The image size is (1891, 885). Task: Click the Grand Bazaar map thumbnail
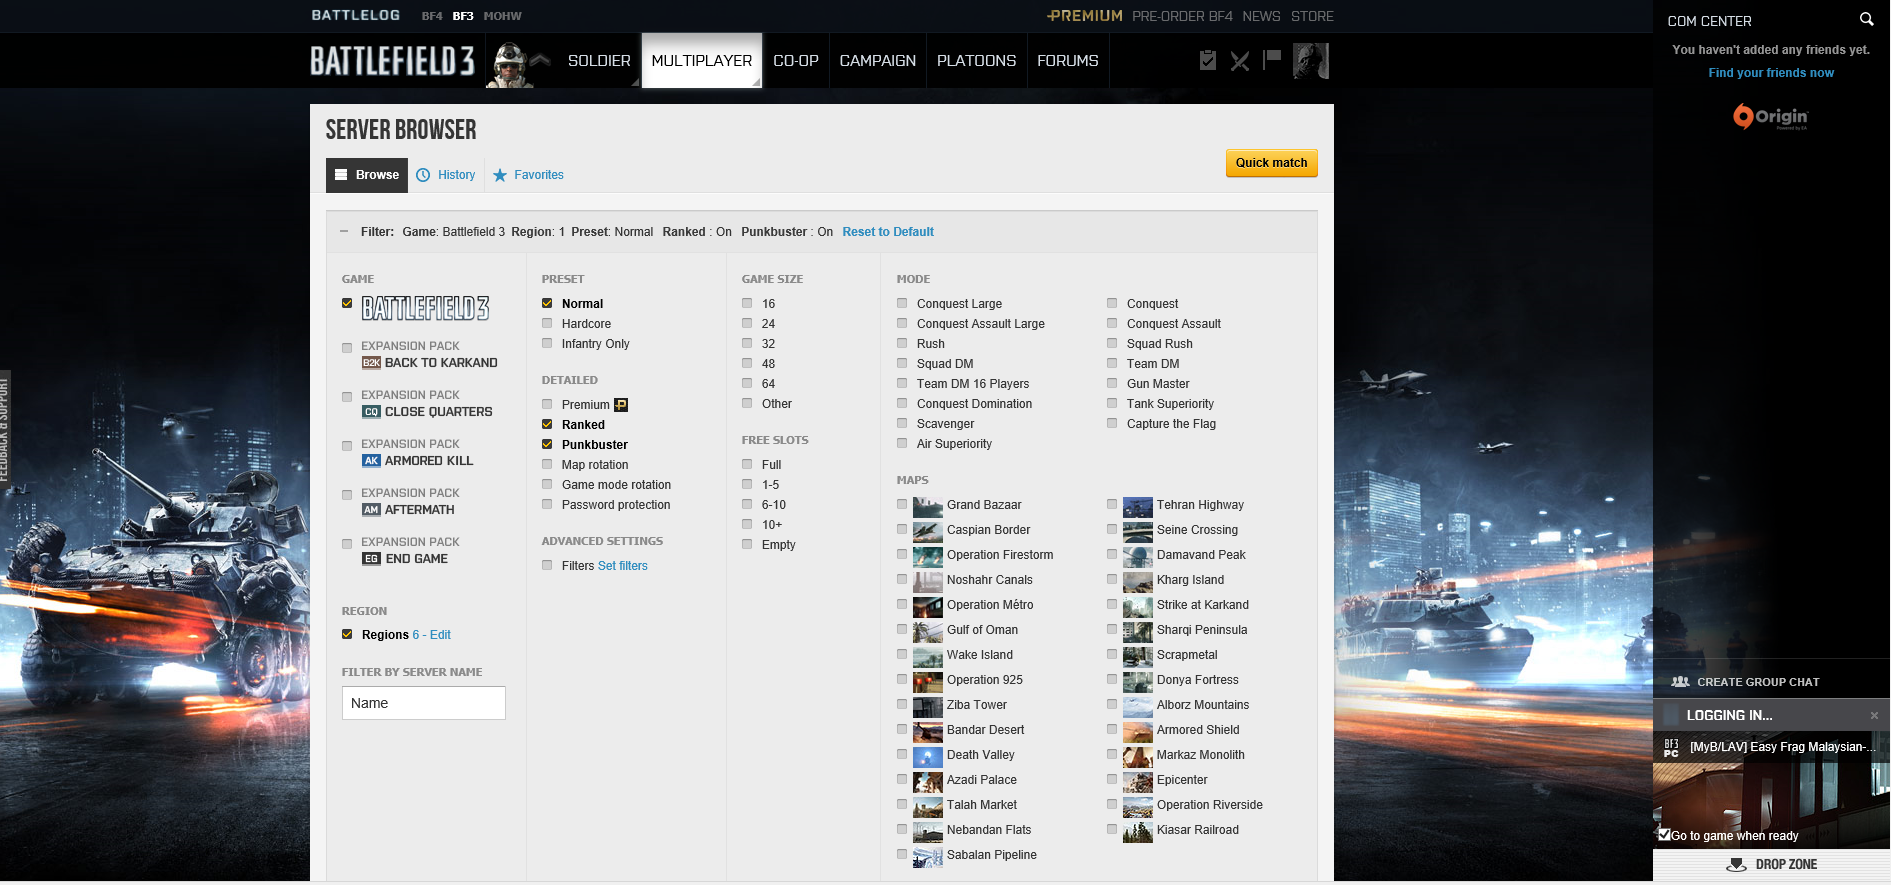(928, 506)
